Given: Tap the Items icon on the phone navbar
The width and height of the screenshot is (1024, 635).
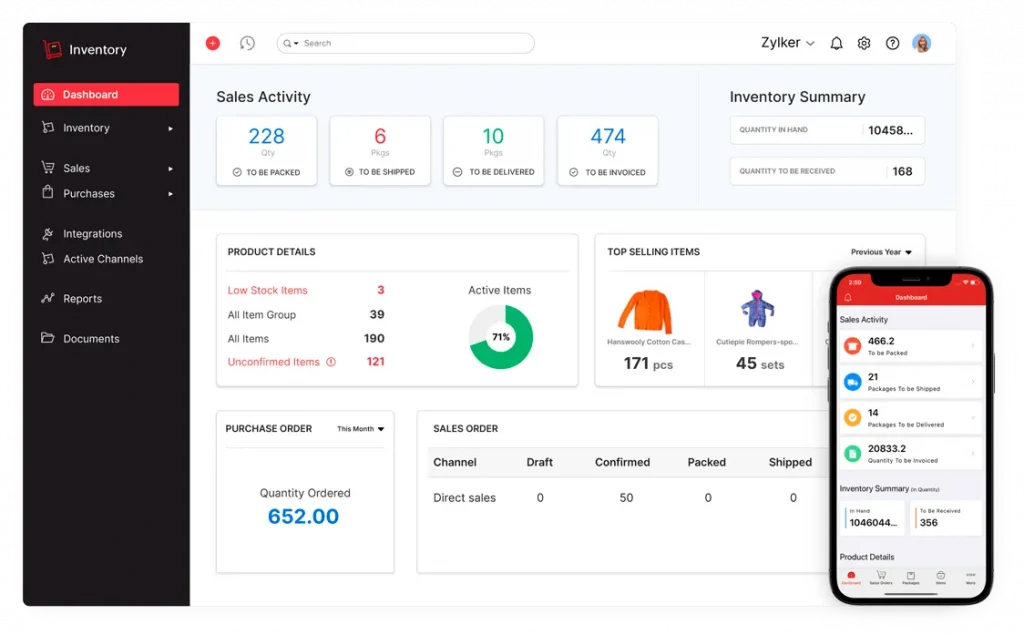Looking at the screenshot, I should [x=939, y=577].
